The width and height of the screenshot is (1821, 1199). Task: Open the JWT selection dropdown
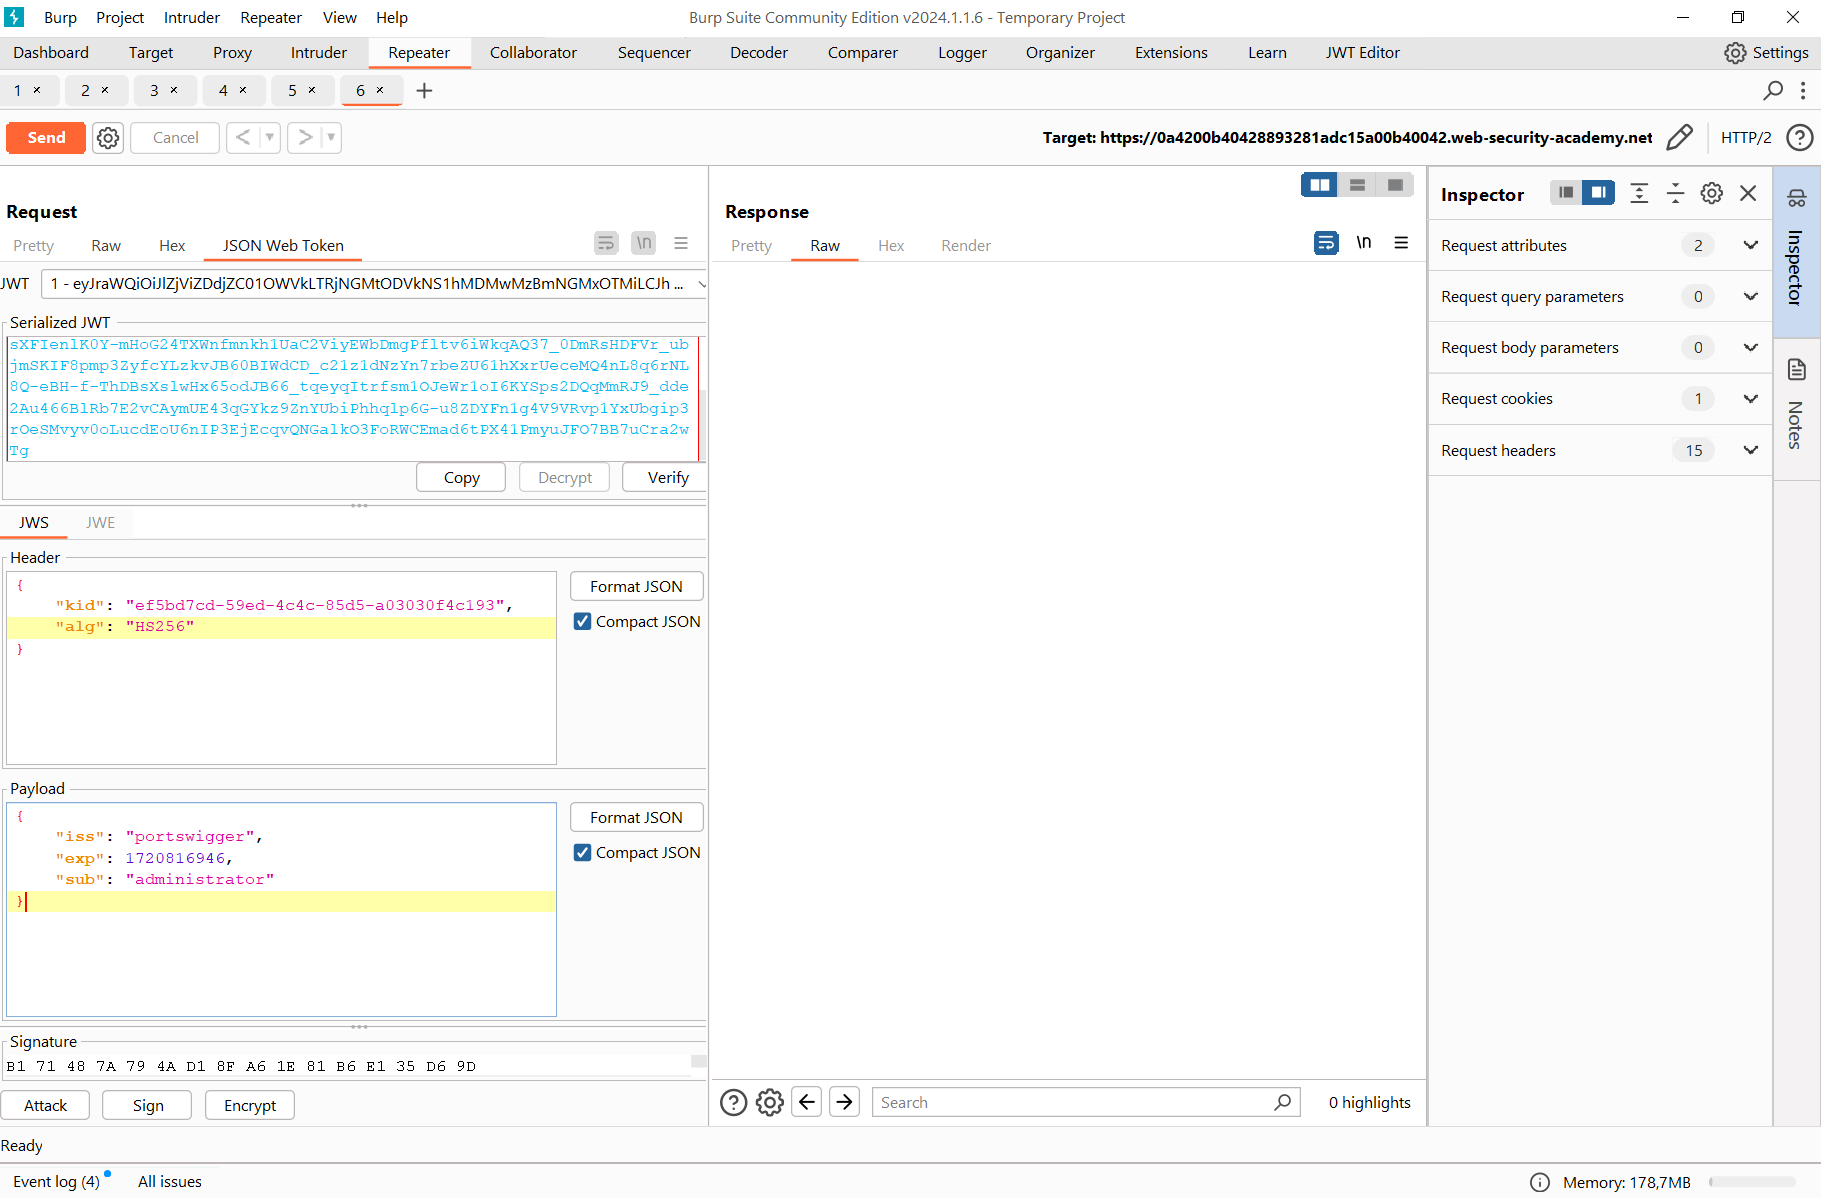[x=374, y=284]
